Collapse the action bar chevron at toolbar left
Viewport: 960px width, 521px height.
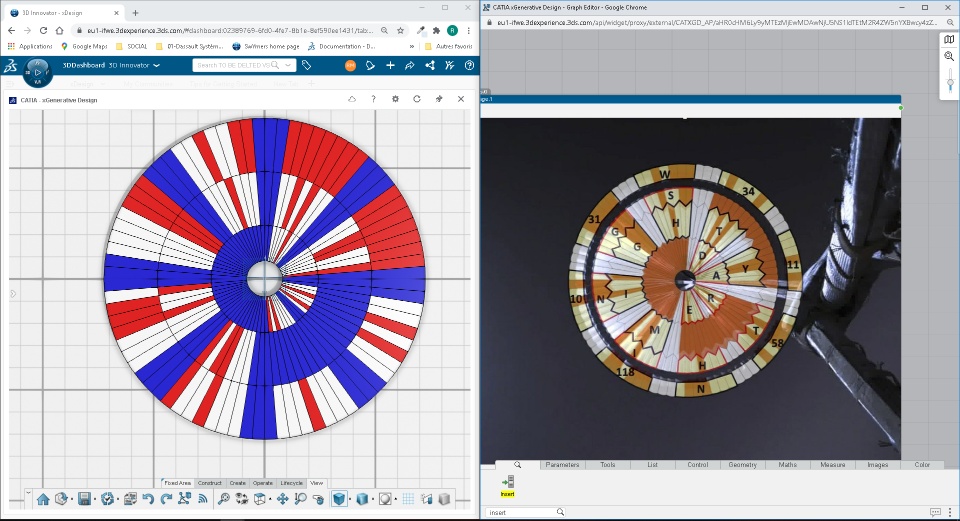(x=28, y=493)
